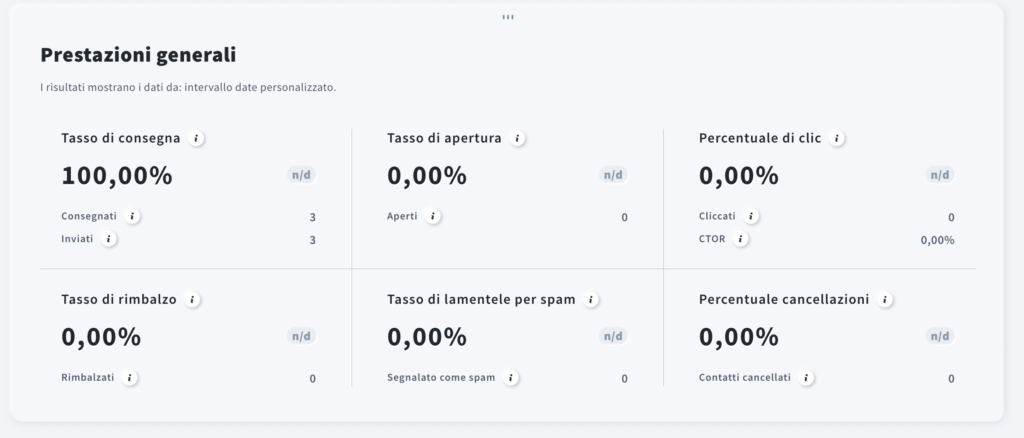This screenshot has width=1024, height=438.
Task: Click the n/d badge under Tasso di apertura
Action: click(x=613, y=175)
